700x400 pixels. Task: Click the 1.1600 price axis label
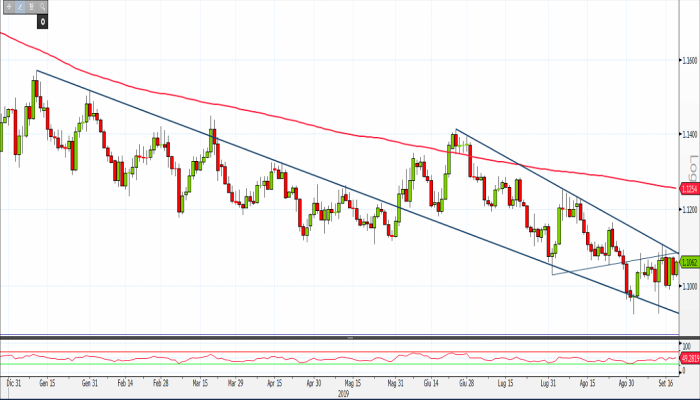point(690,60)
